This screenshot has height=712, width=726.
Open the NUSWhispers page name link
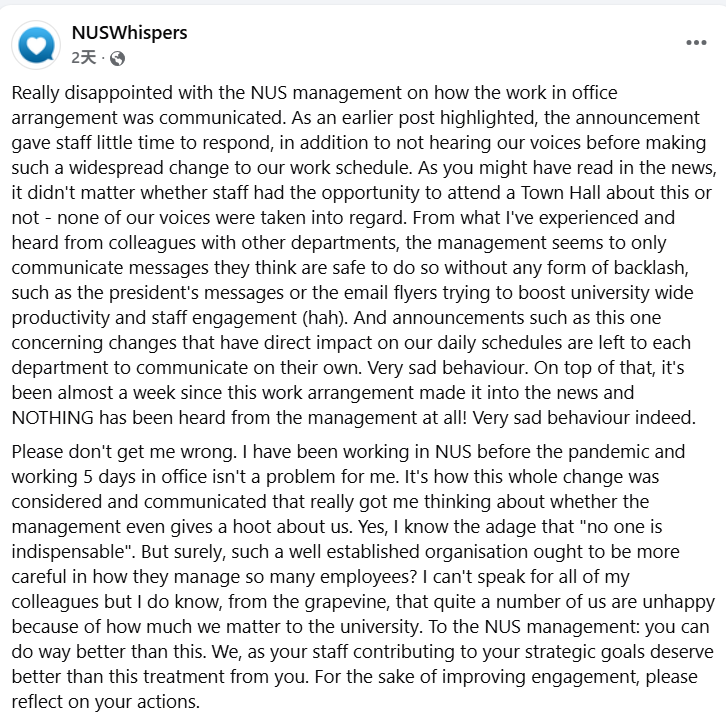pos(129,32)
